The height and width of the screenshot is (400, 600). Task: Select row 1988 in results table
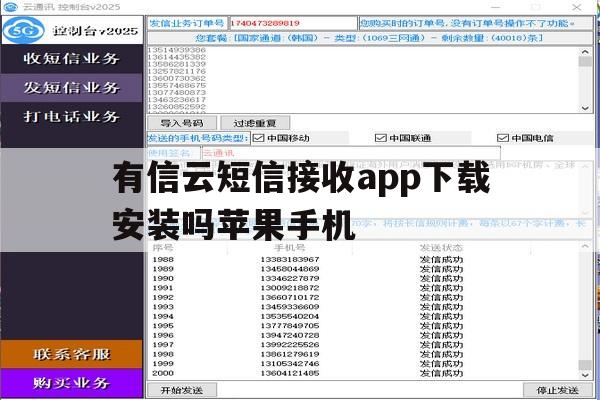[x=363, y=260]
